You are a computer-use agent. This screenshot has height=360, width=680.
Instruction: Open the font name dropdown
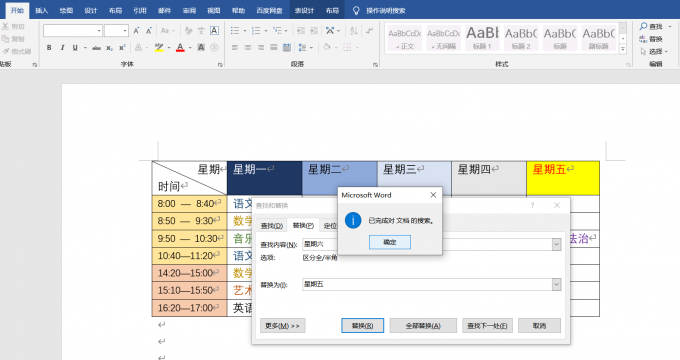click(99, 31)
